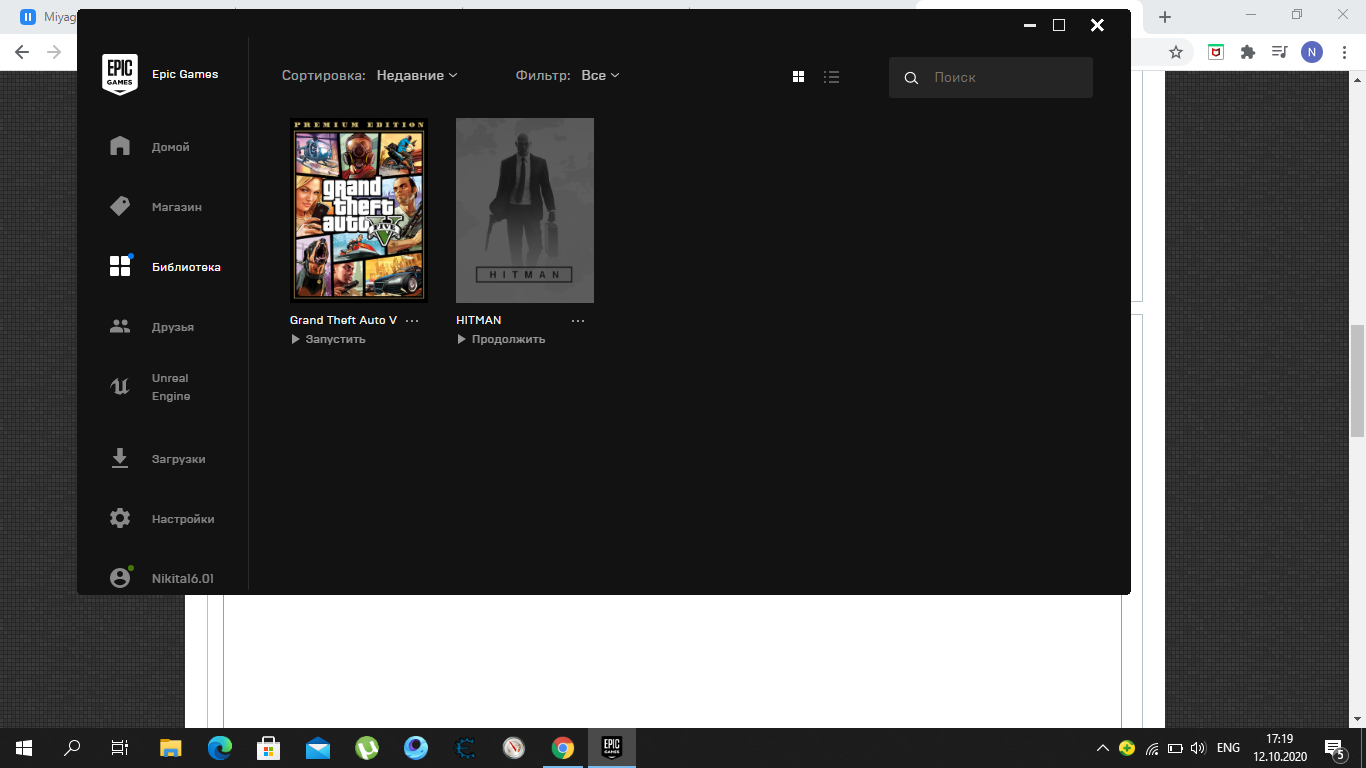Open the Mail app from the taskbar
The height and width of the screenshot is (768, 1366).
[318, 747]
